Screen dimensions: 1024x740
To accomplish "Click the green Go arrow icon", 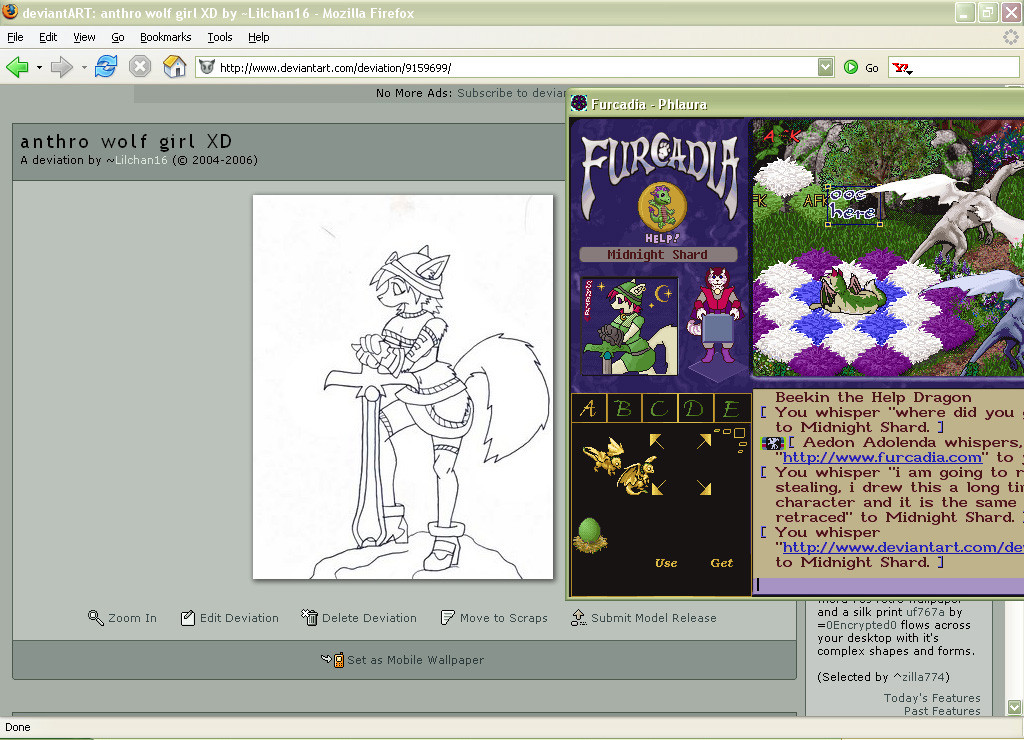I will tap(850, 67).
